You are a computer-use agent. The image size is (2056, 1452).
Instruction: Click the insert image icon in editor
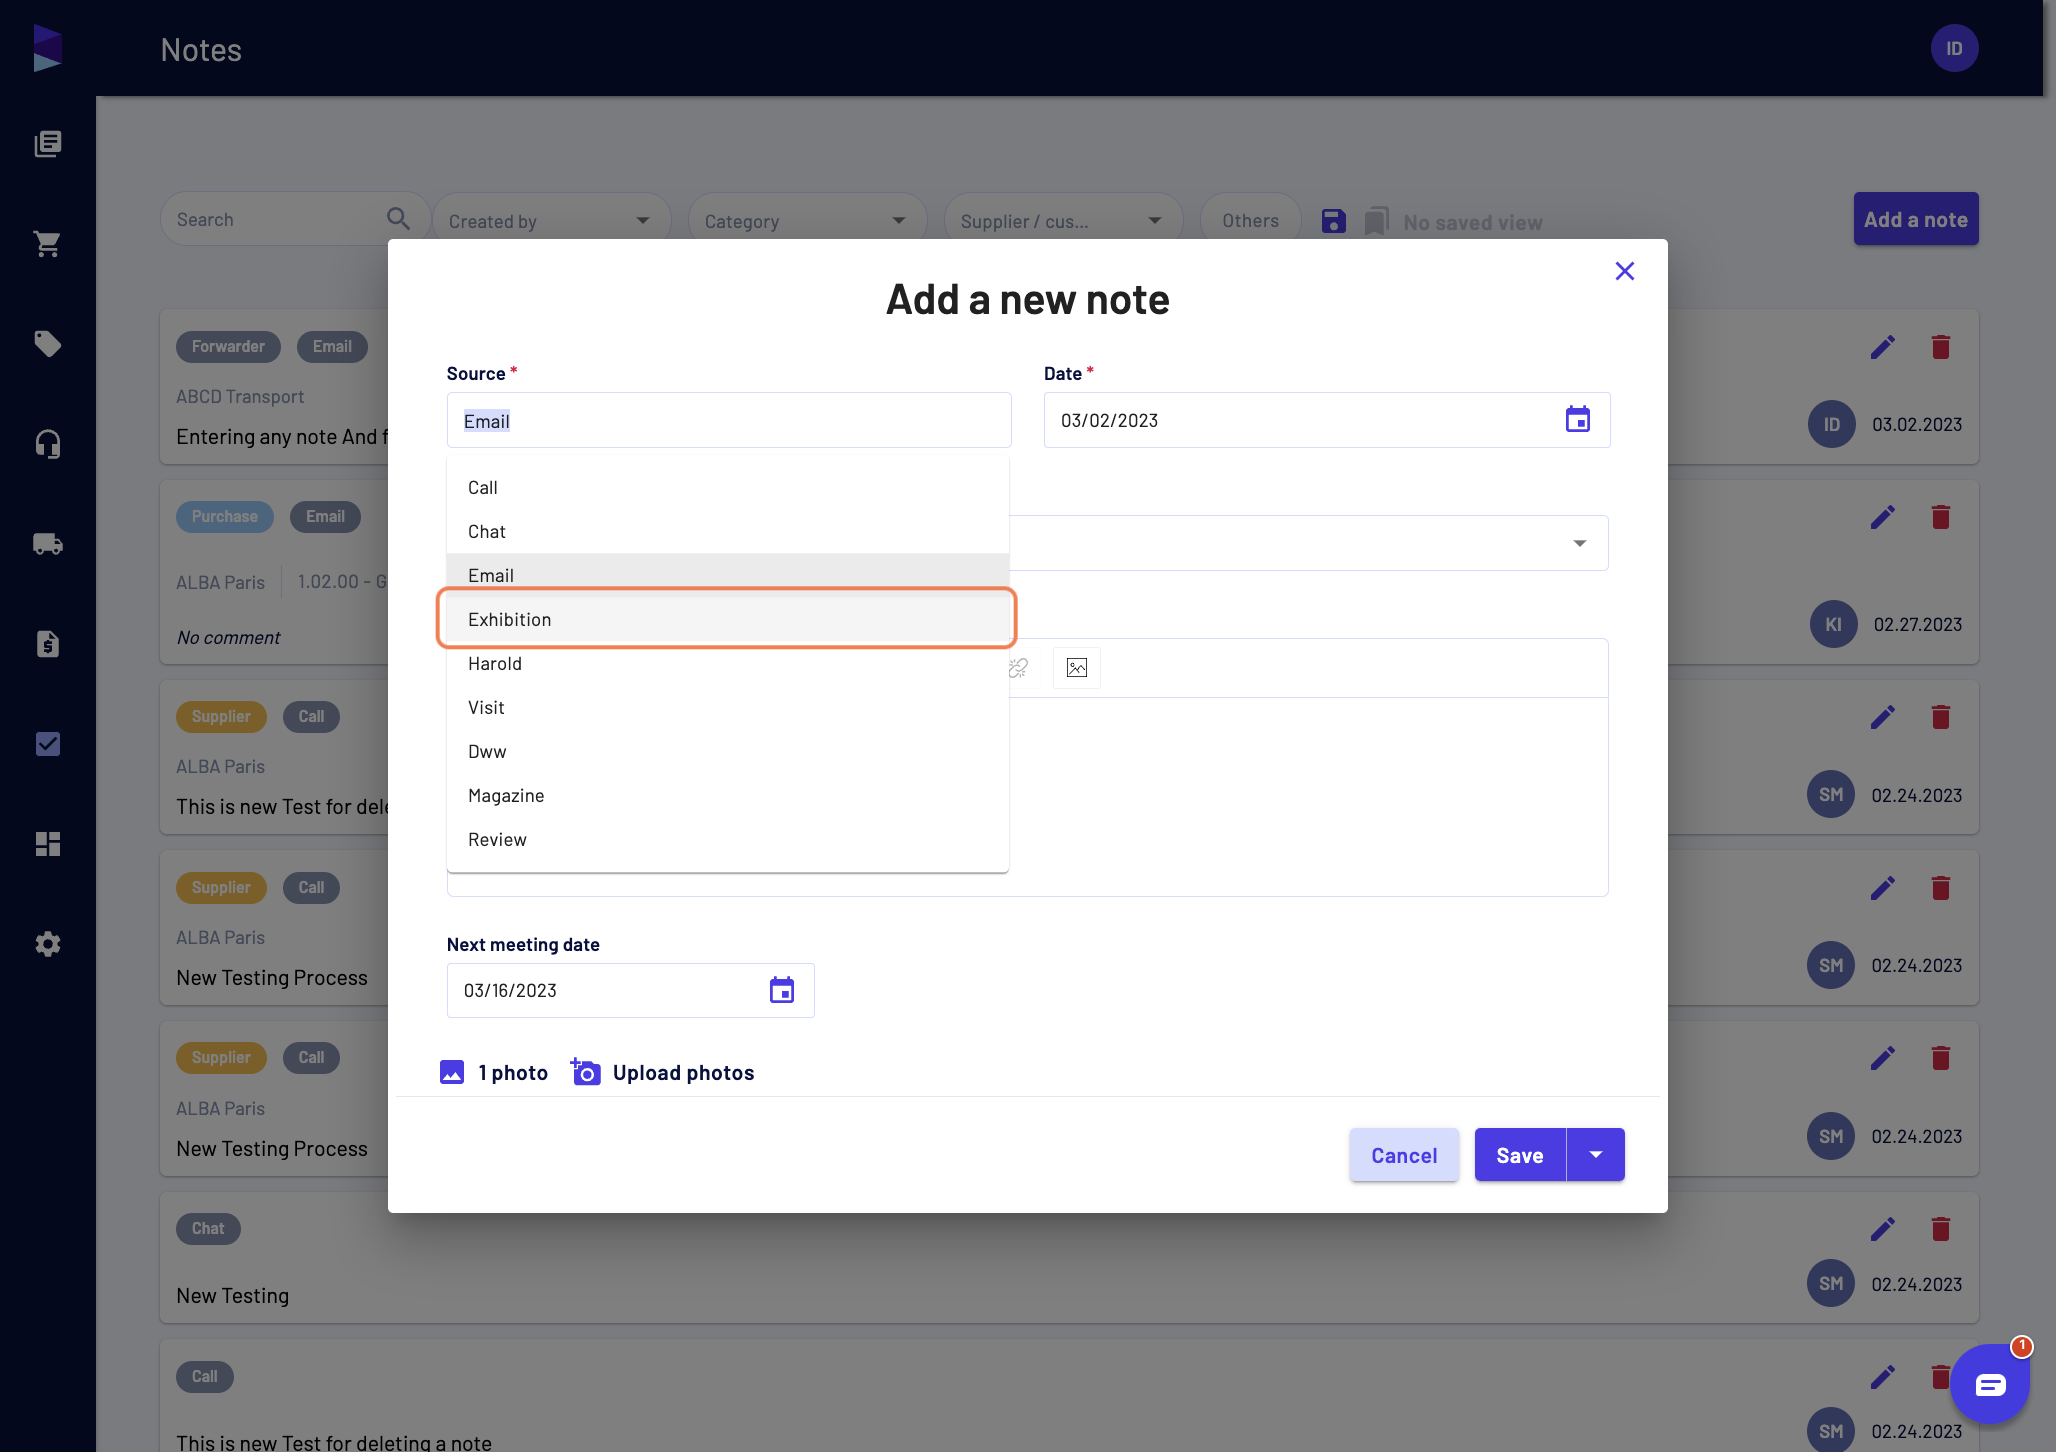click(1077, 668)
